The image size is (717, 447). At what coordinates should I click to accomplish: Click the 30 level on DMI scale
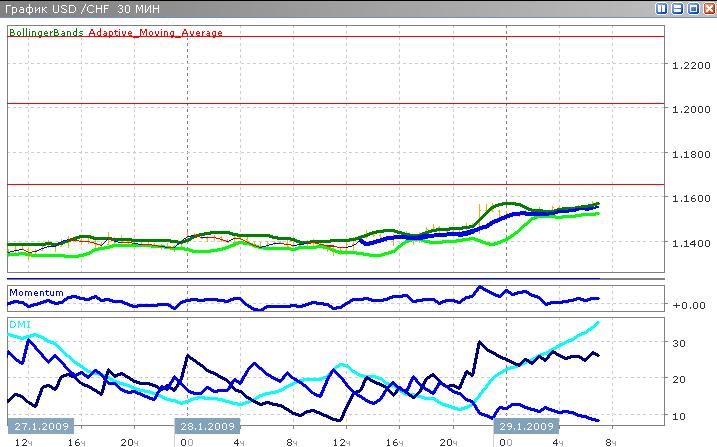pos(678,343)
